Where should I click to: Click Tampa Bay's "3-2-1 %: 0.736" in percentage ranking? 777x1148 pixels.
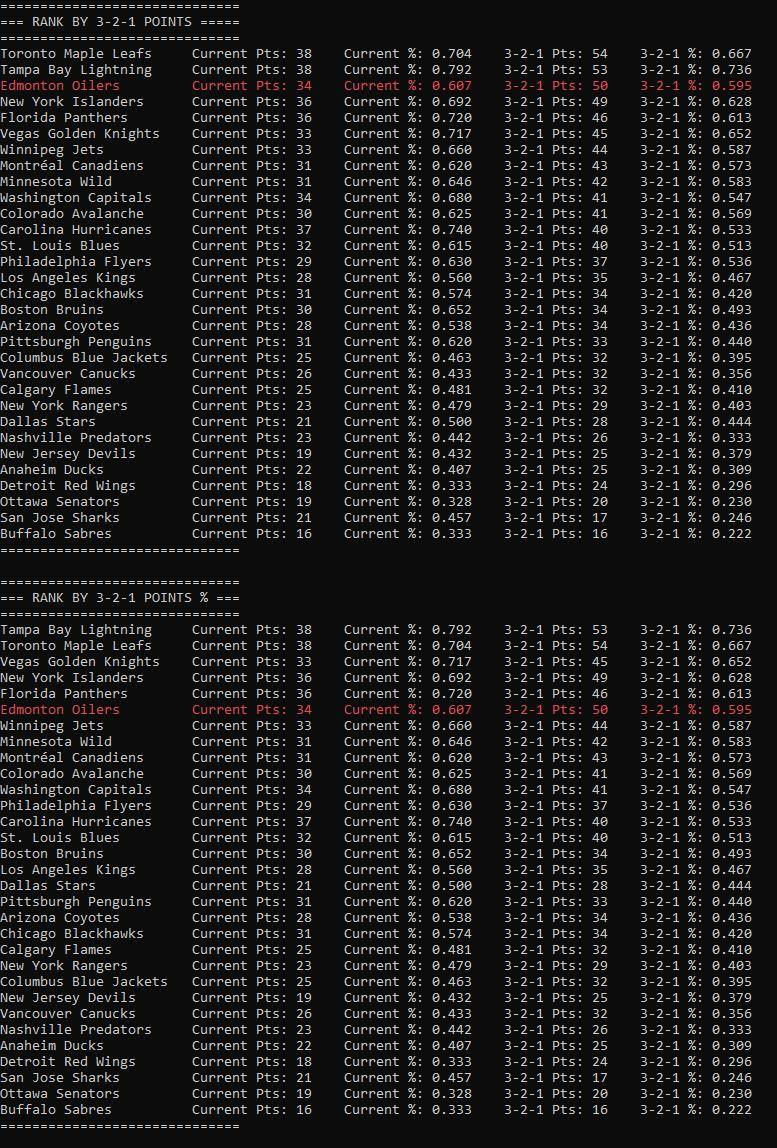[x=695, y=629]
